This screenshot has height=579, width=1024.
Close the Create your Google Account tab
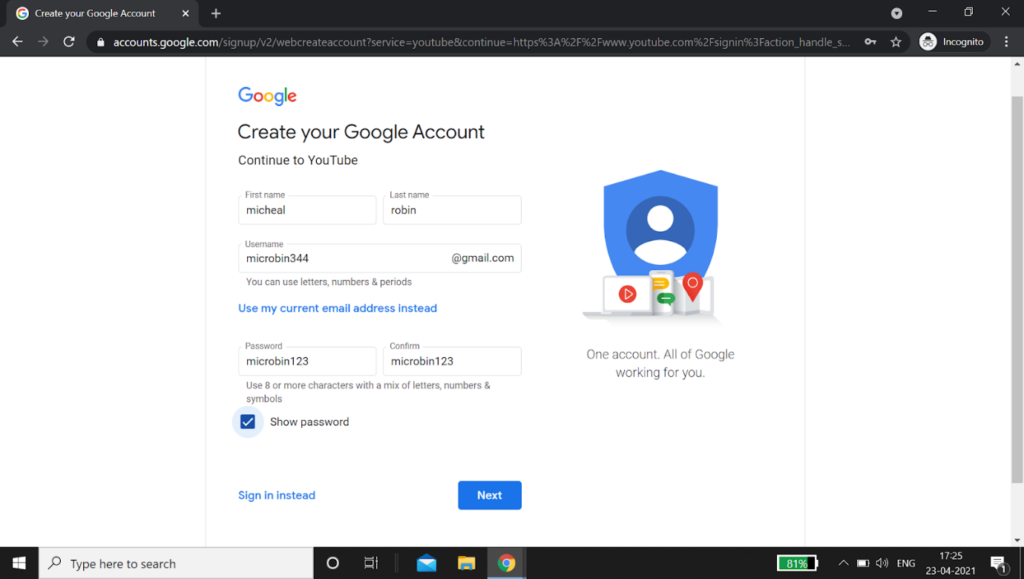pyautogui.click(x=185, y=13)
